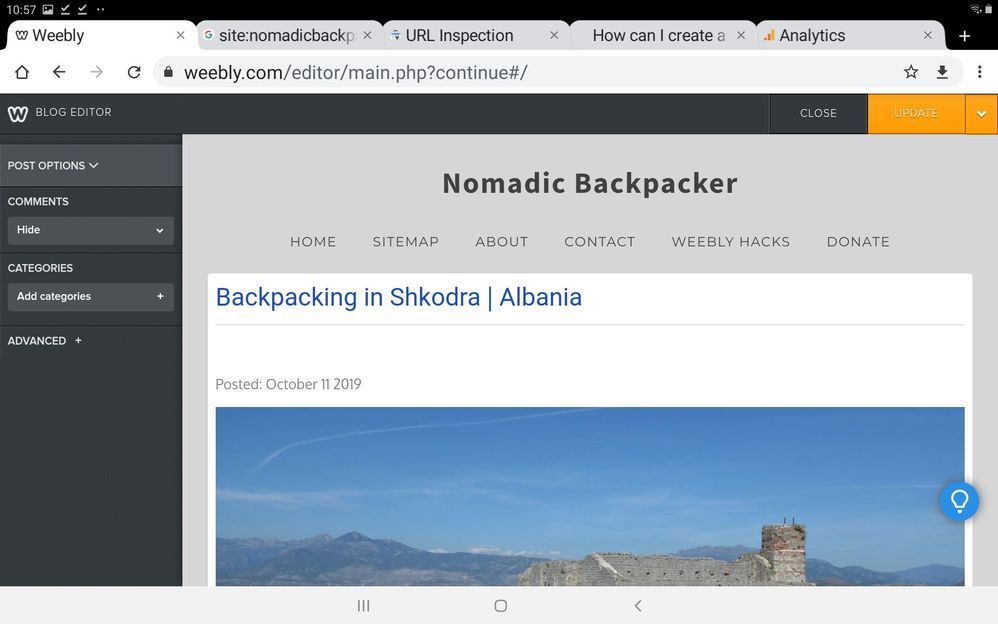Click the blog post title text
Screen dimensions: 998x624
[398, 297]
